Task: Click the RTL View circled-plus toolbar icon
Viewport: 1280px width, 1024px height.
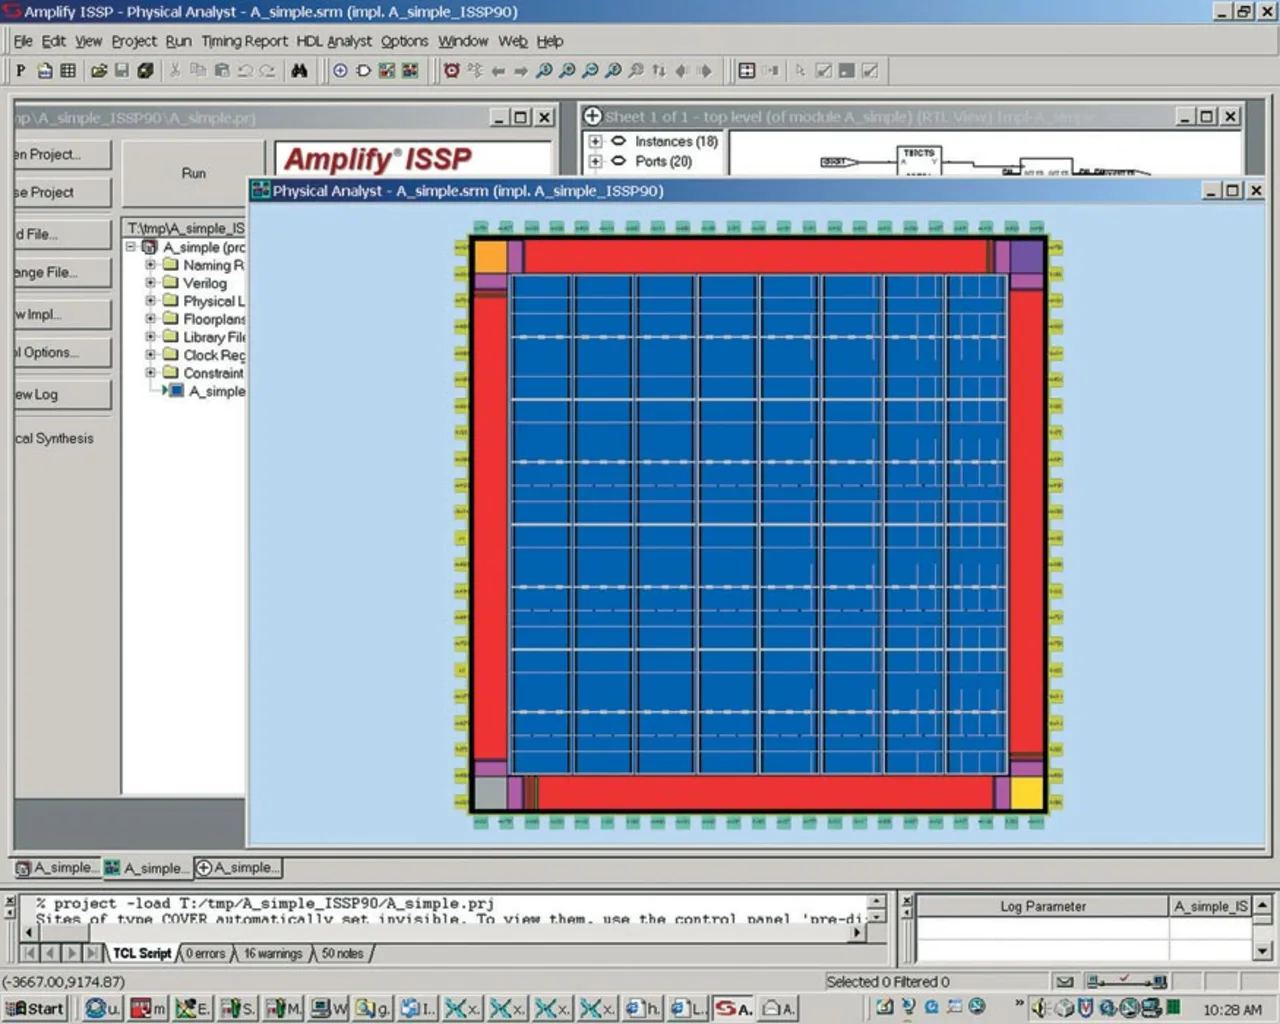Action: pos(340,71)
